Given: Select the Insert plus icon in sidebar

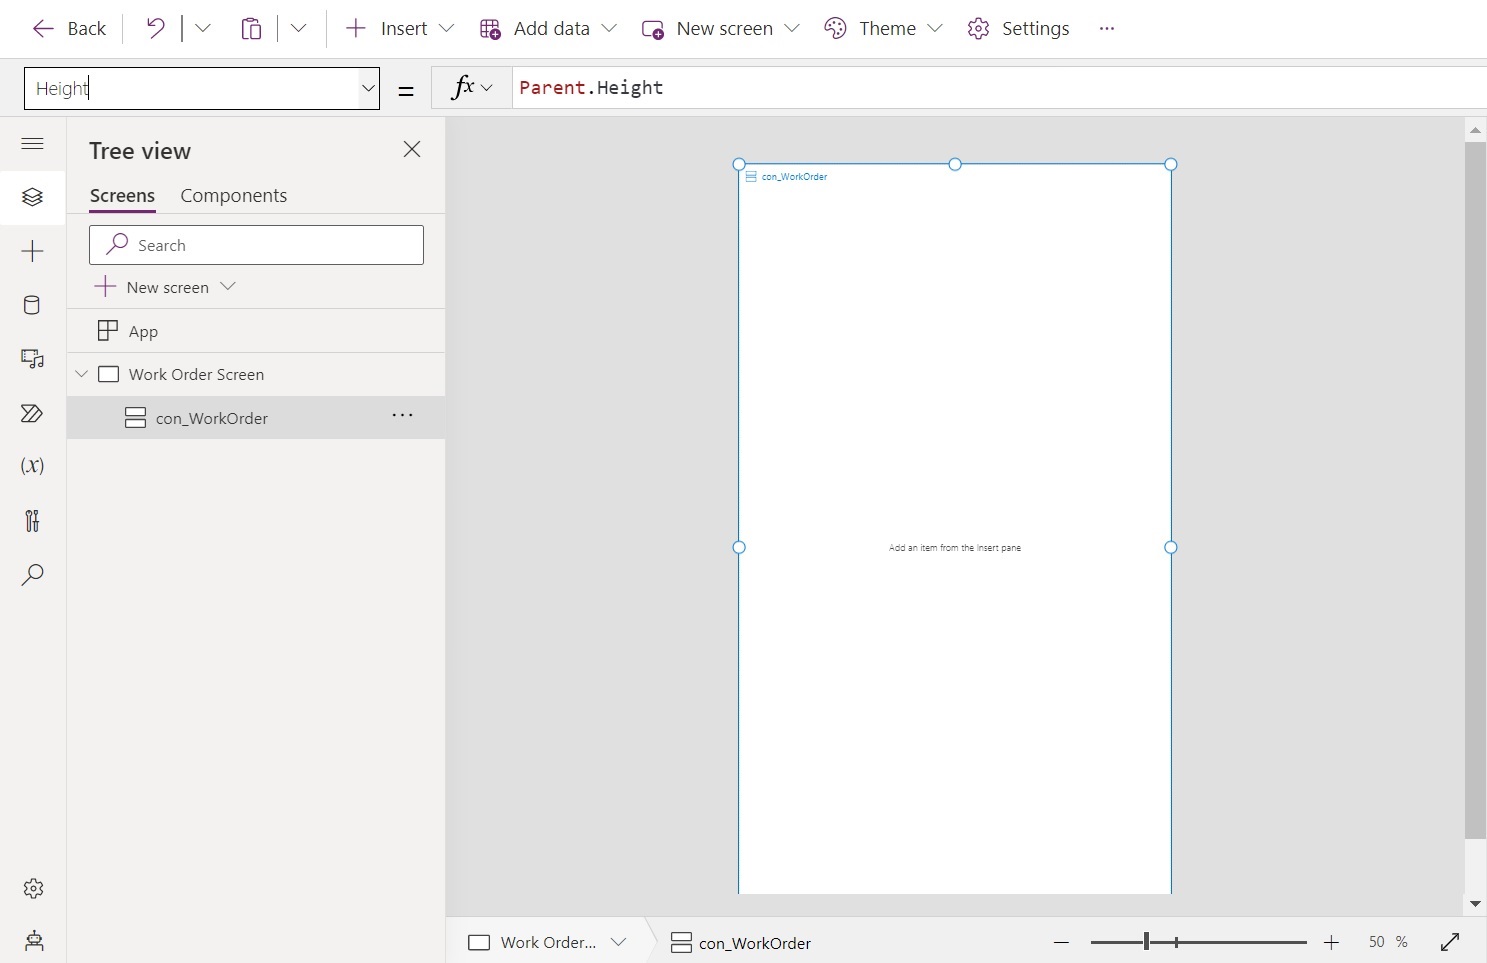Looking at the screenshot, I should 32,251.
